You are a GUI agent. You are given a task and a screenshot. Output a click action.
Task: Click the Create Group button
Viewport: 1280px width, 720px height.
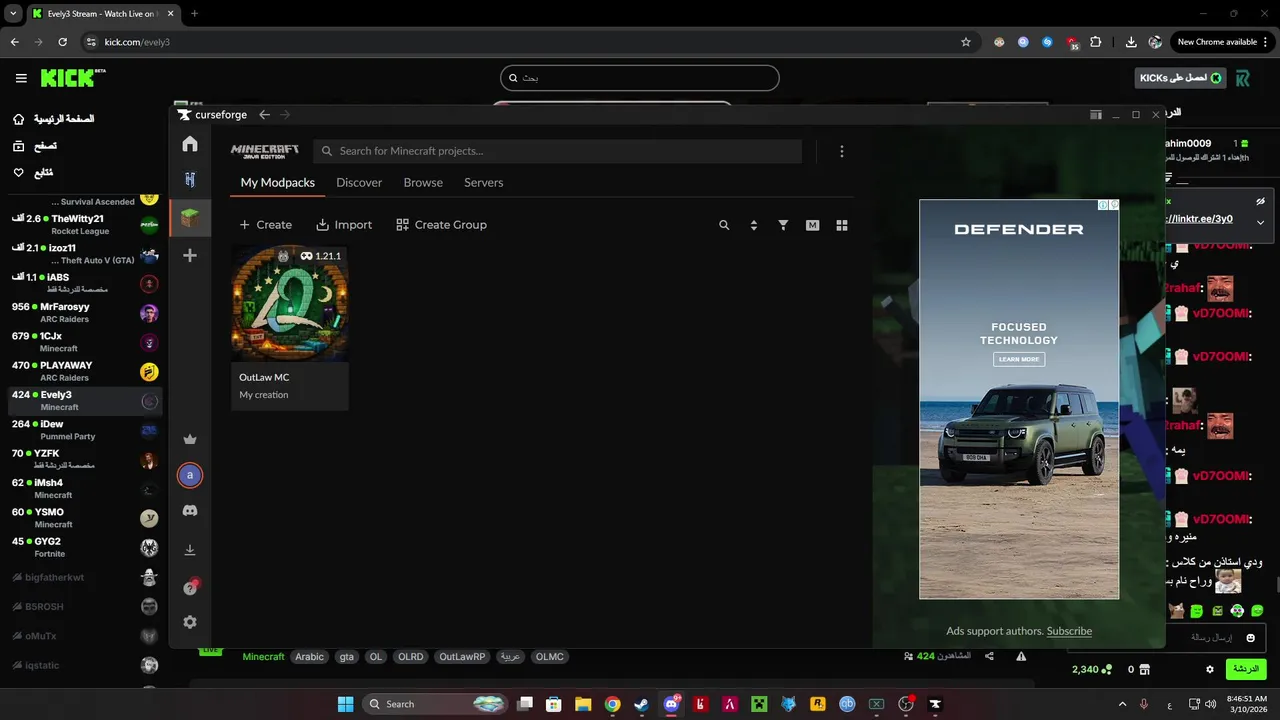pyautogui.click(x=441, y=225)
